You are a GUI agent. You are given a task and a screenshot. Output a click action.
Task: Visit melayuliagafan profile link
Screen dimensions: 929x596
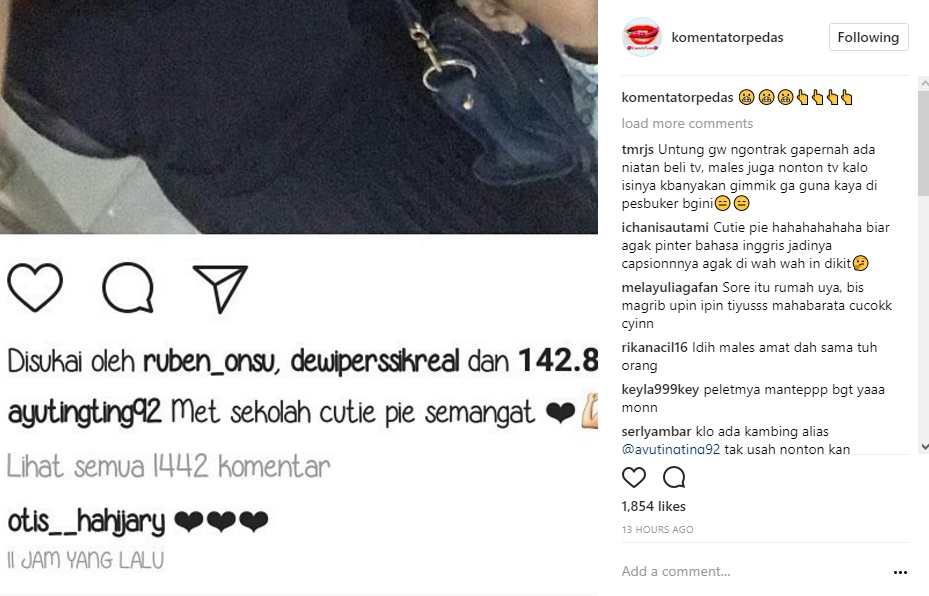[x=669, y=288]
